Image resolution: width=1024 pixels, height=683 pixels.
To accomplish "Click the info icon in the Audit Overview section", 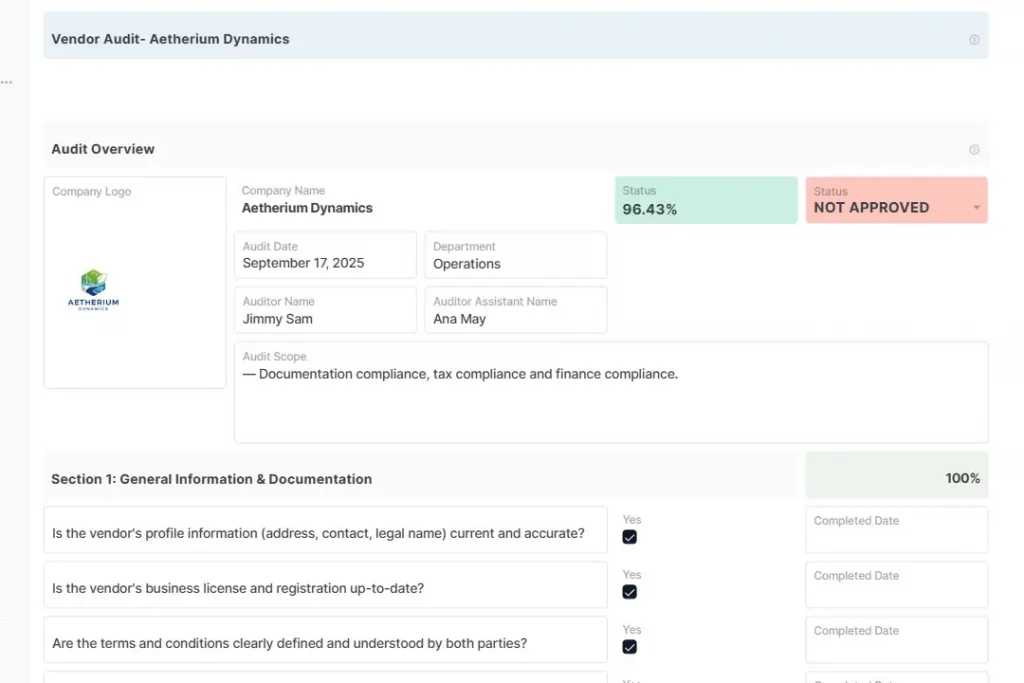I will click(974, 149).
